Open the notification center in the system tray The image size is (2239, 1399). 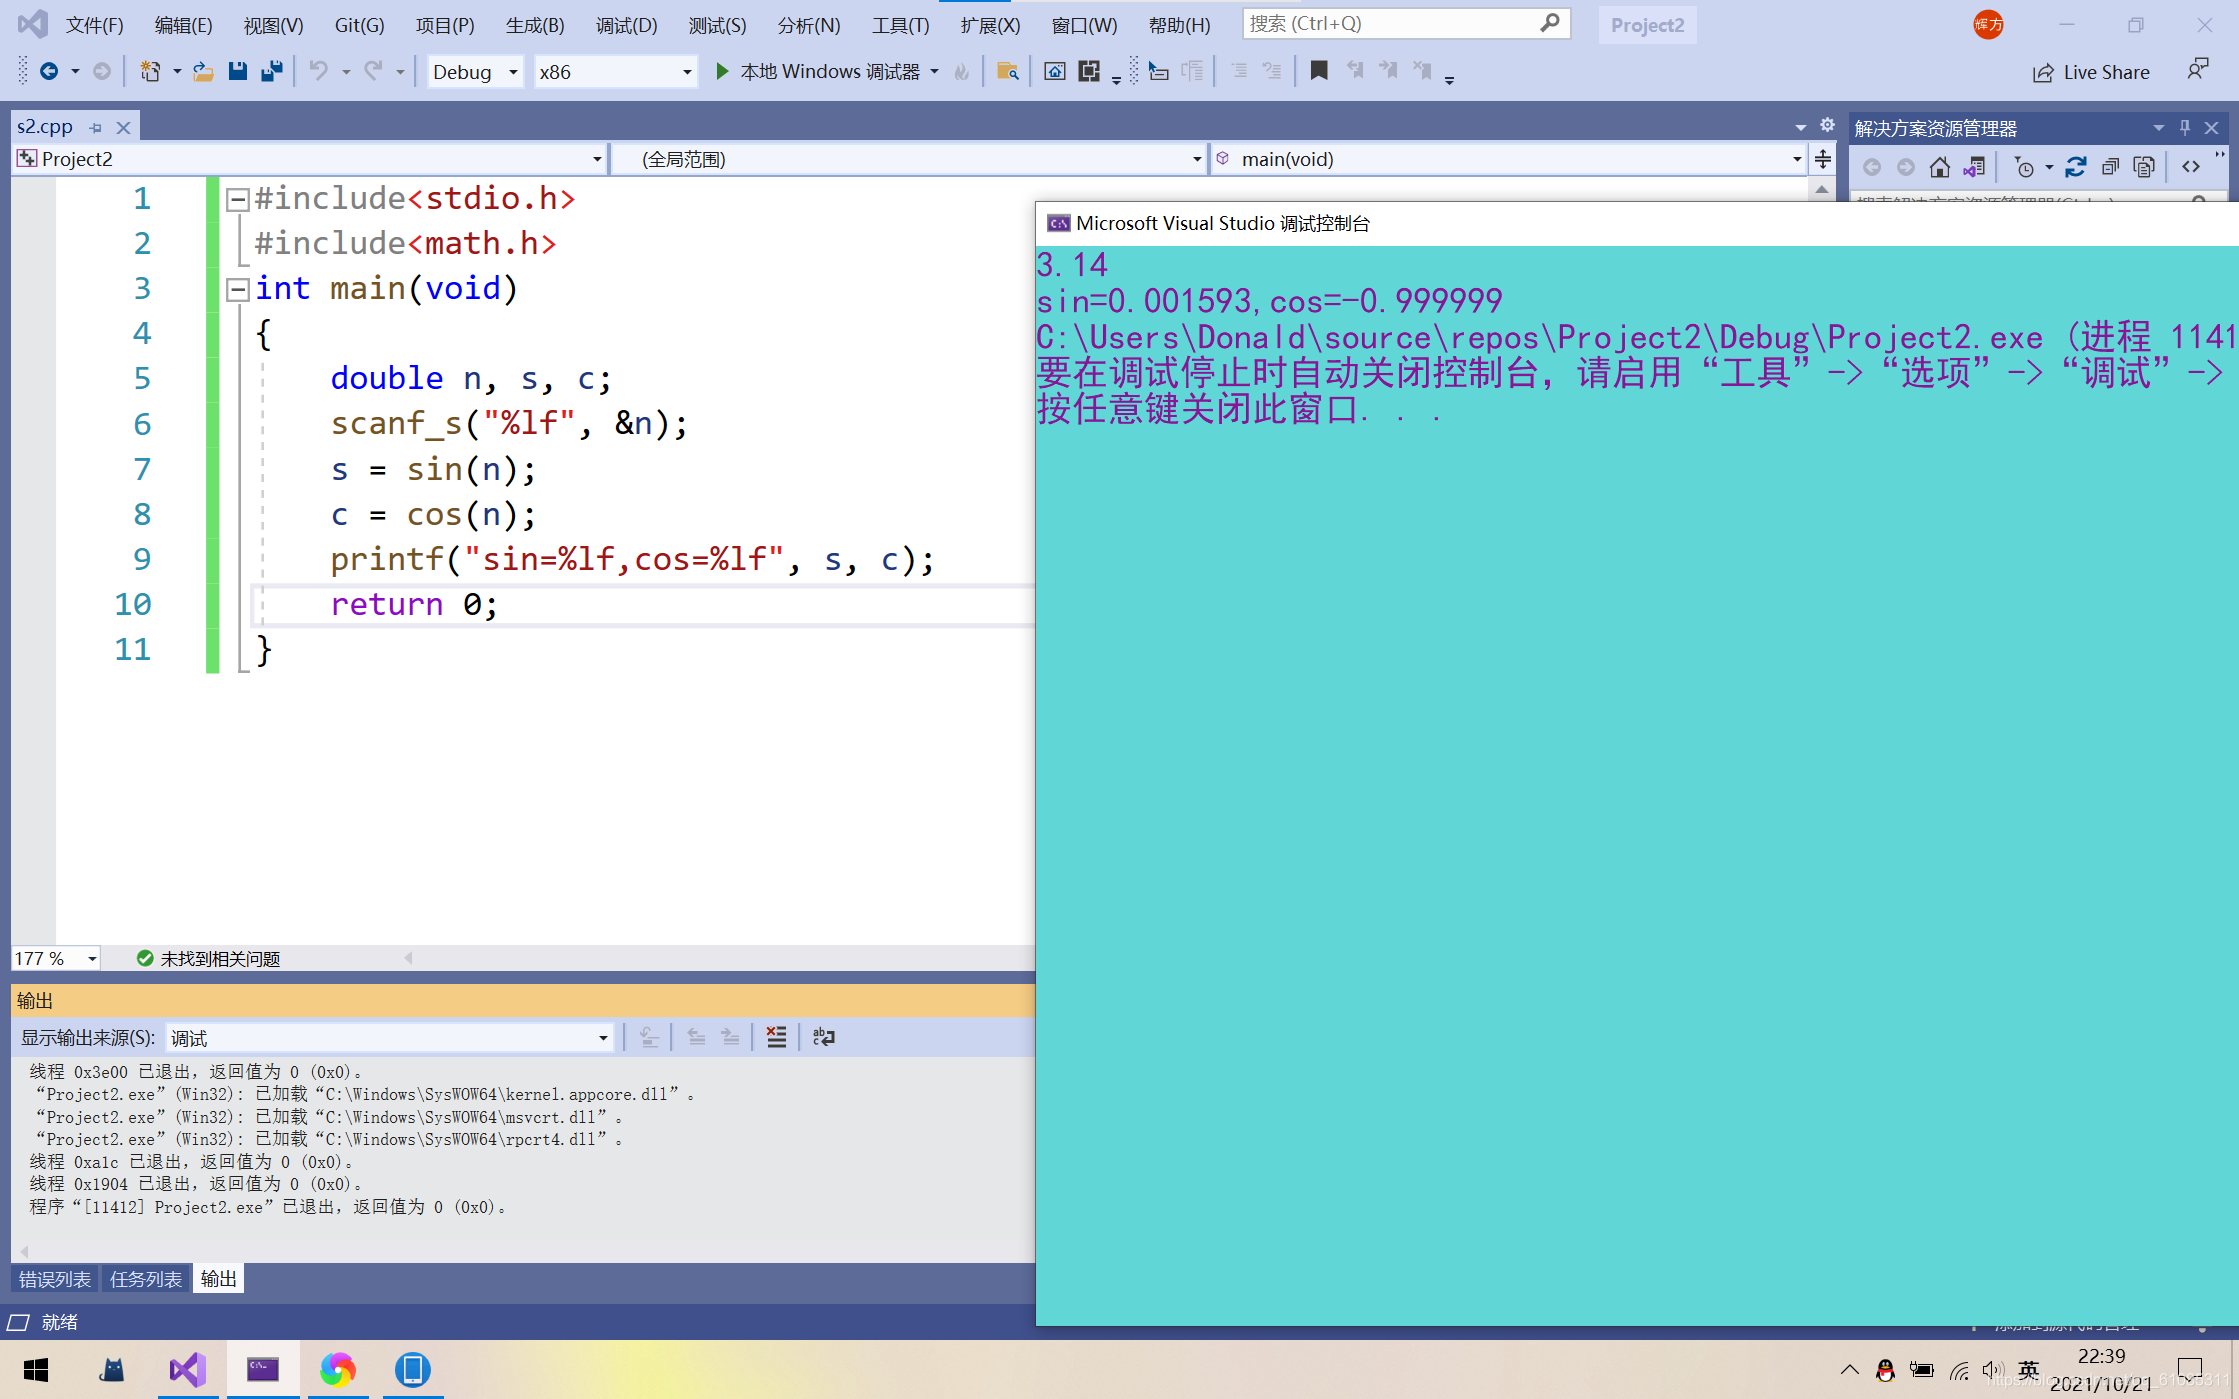(x=2190, y=1369)
